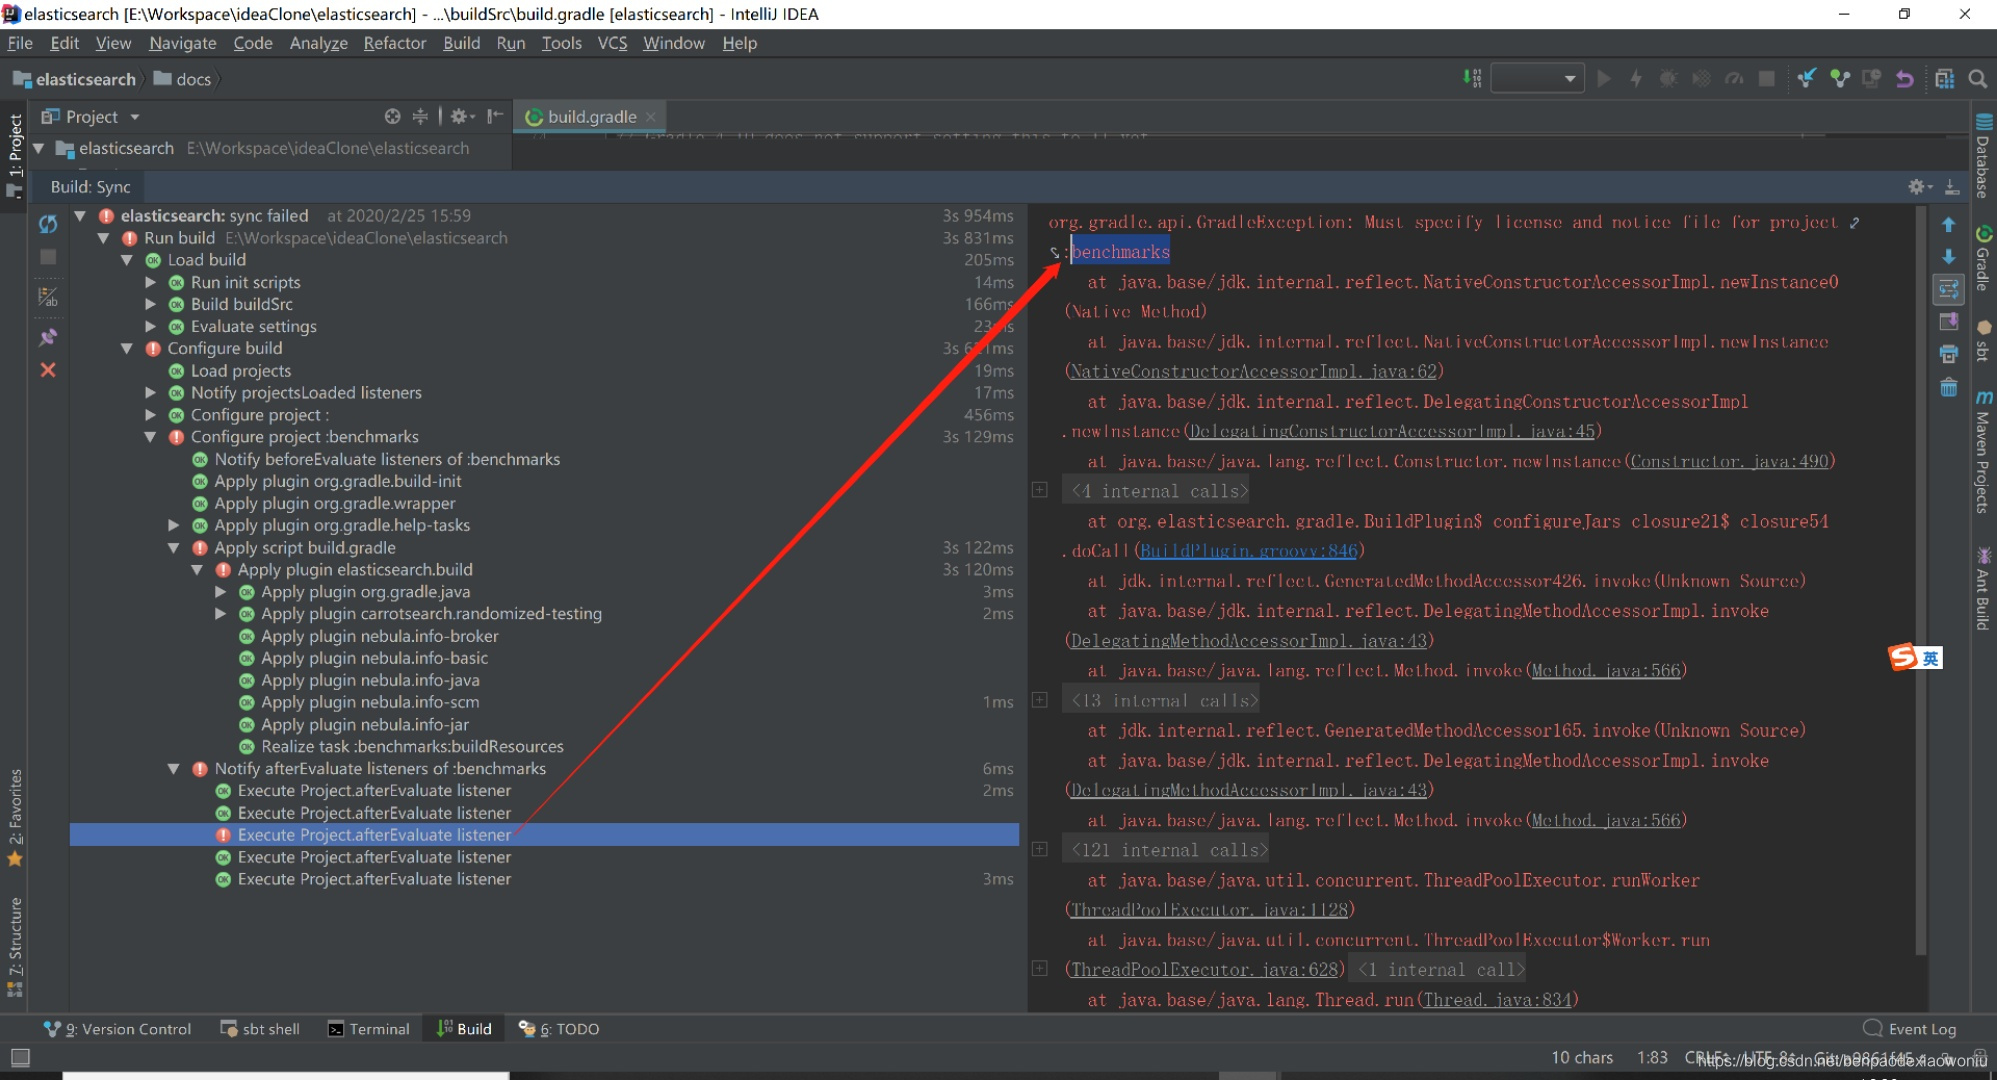Screen dimensions: 1997x1080
Task: Toggle soft-wrap in console output
Action: pyautogui.click(x=1948, y=290)
